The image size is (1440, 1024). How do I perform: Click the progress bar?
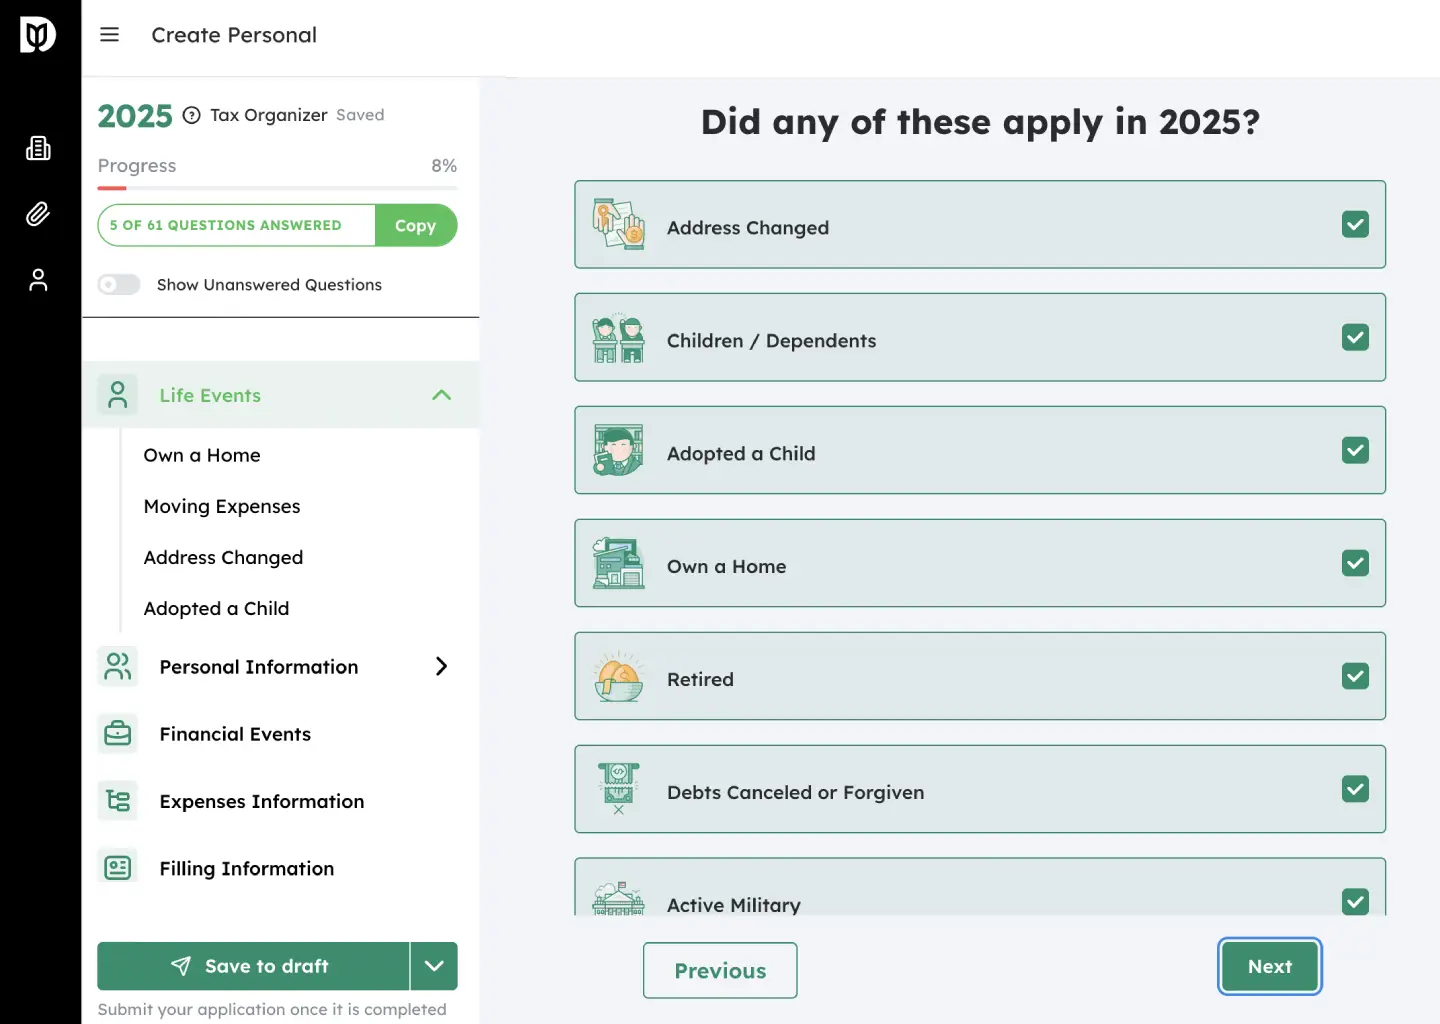tap(278, 188)
